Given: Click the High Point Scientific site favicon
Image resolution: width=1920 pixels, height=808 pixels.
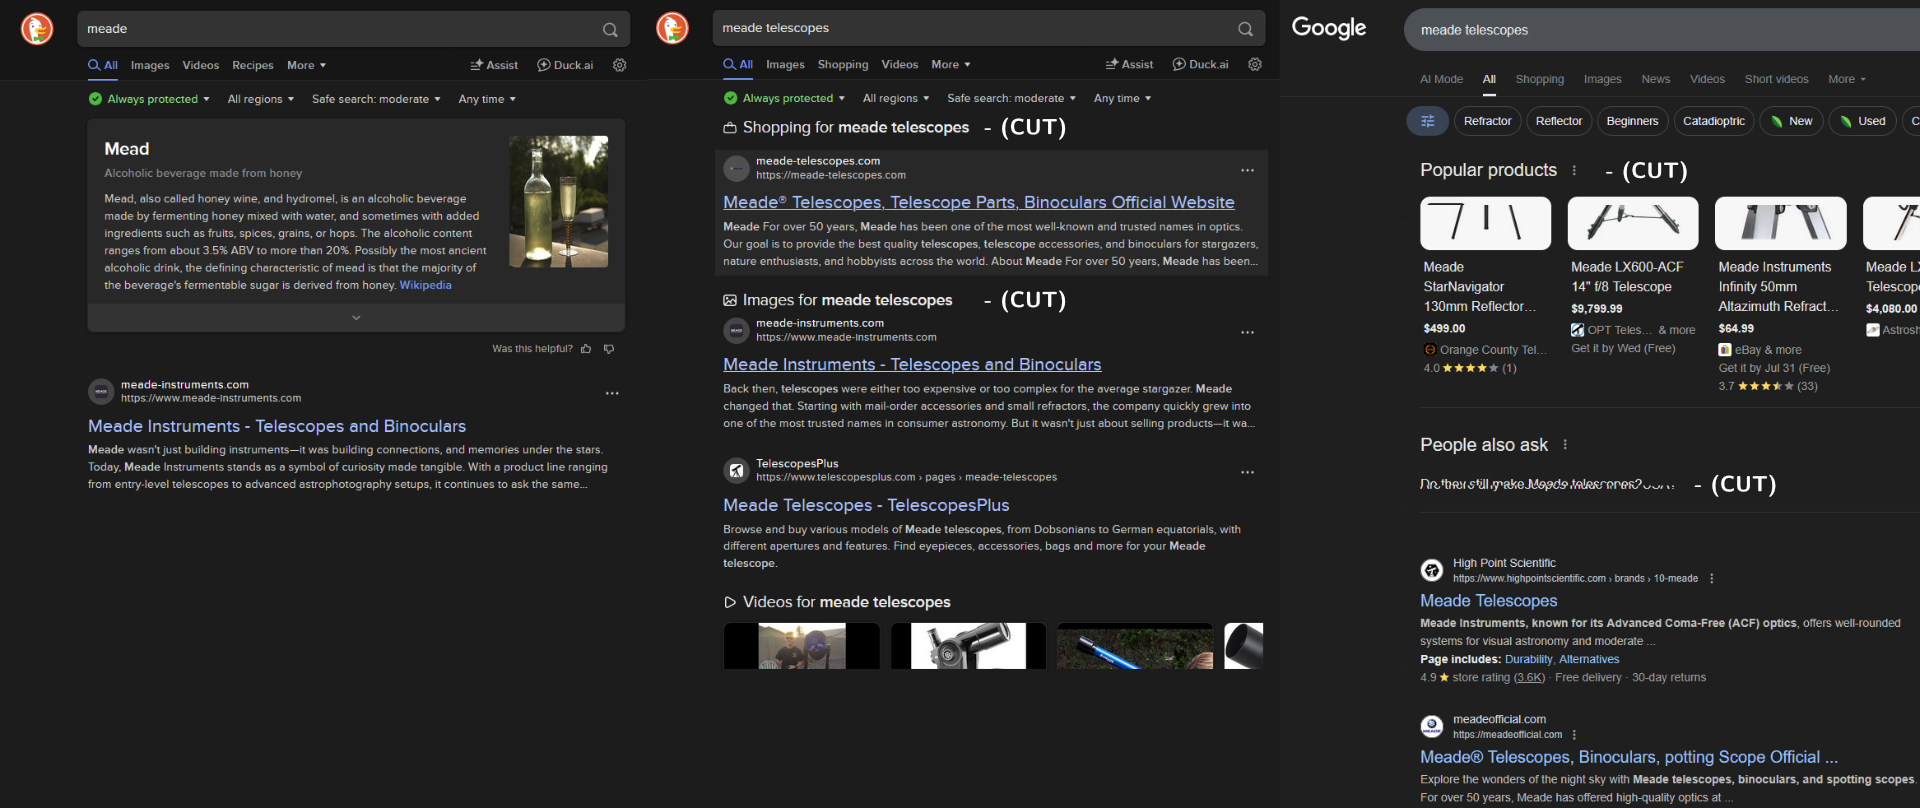Looking at the screenshot, I should coord(1432,570).
